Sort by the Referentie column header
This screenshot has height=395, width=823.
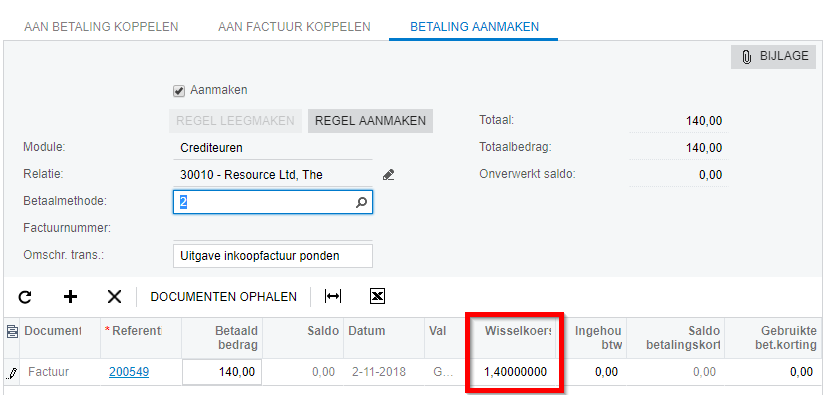pyautogui.click(x=141, y=338)
